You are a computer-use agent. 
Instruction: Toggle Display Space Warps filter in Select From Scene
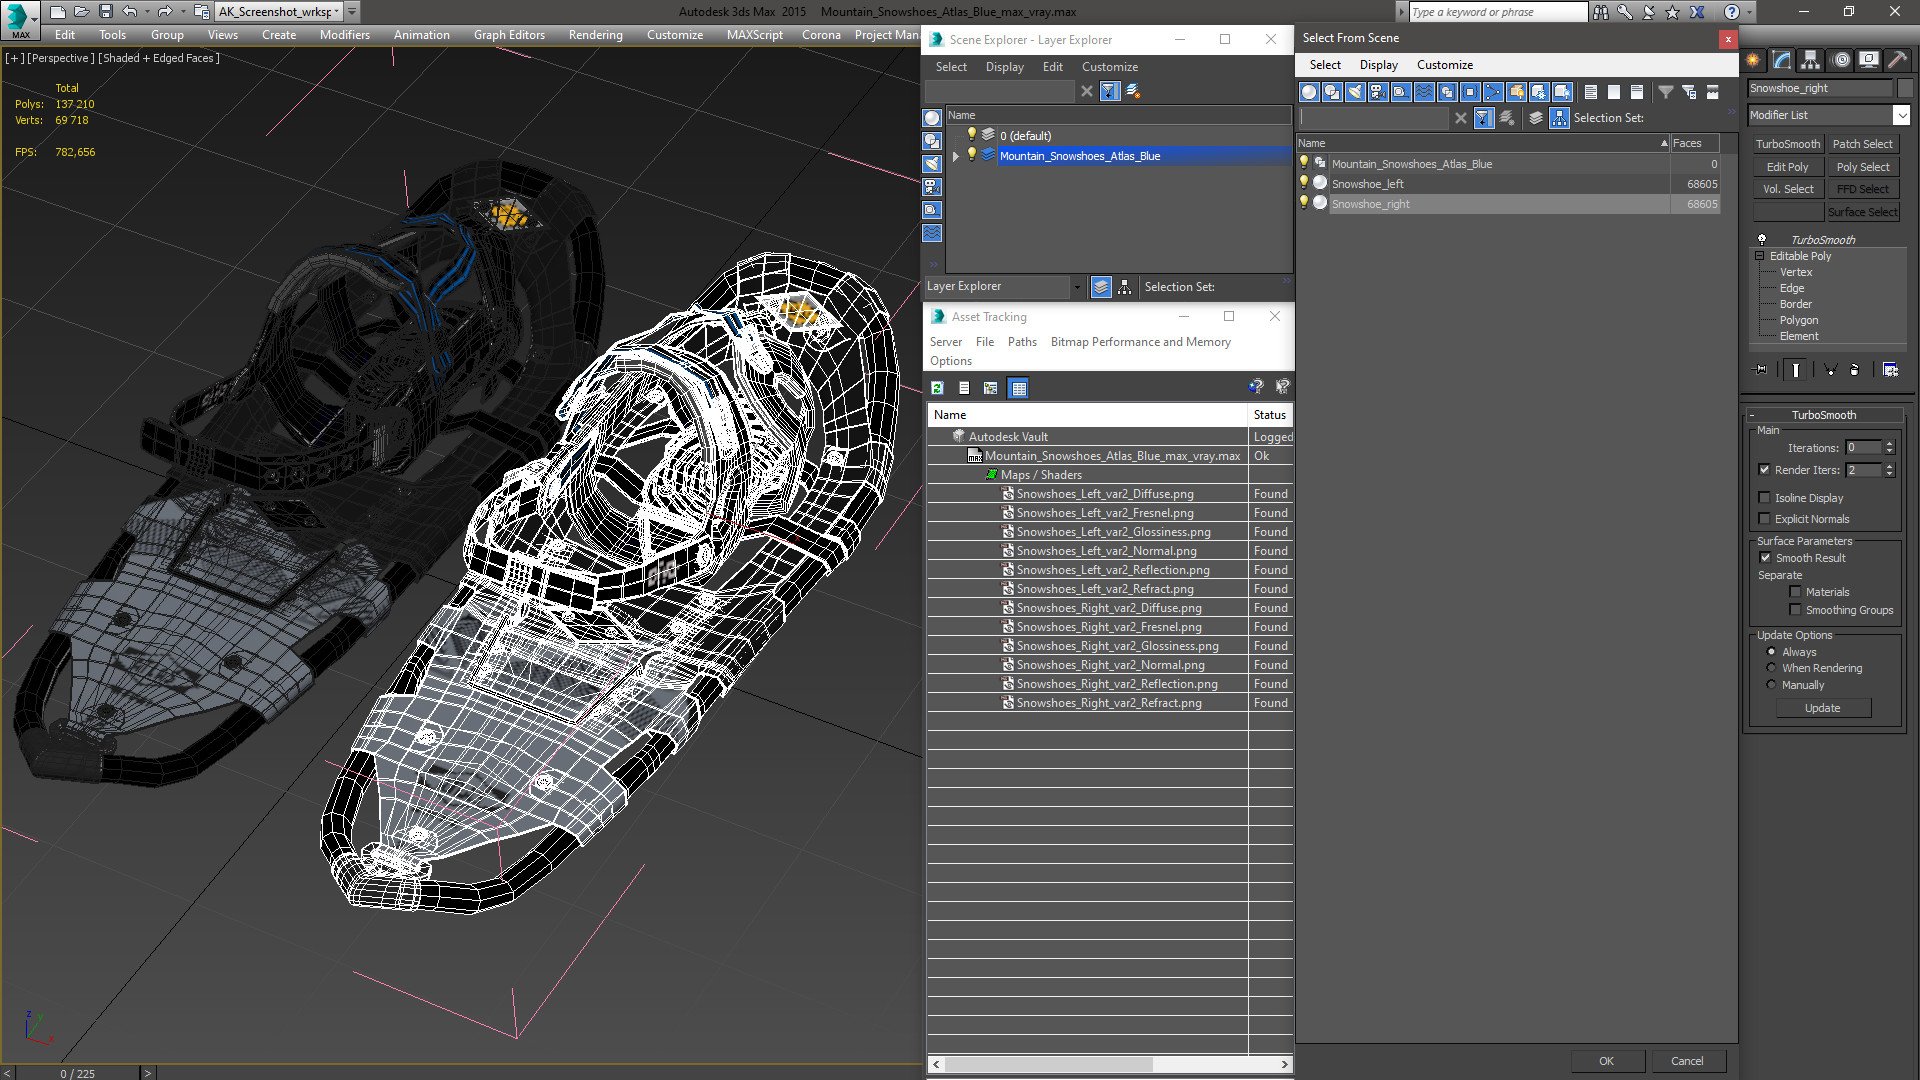(x=1424, y=92)
